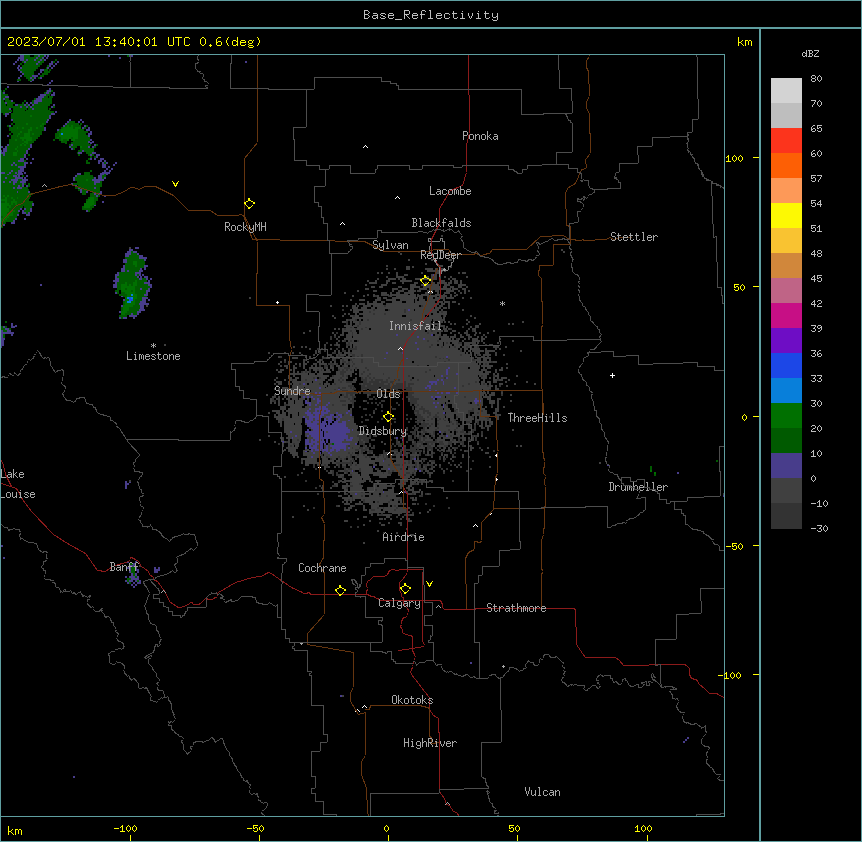Click the dBZ legend heading
Viewport: 862px width, 842px height.
(x=810, y=54)
